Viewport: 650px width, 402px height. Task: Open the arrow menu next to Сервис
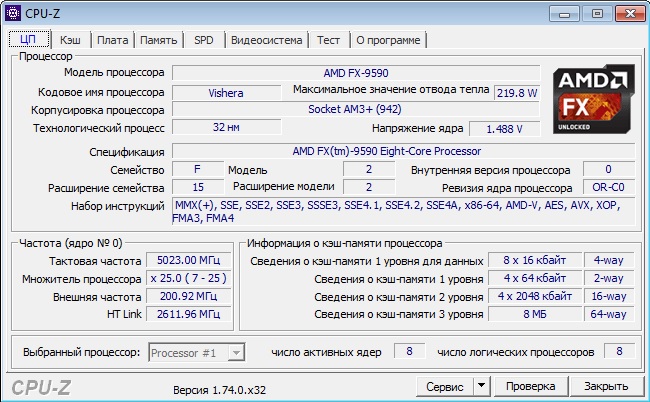(x=482, y=386)
